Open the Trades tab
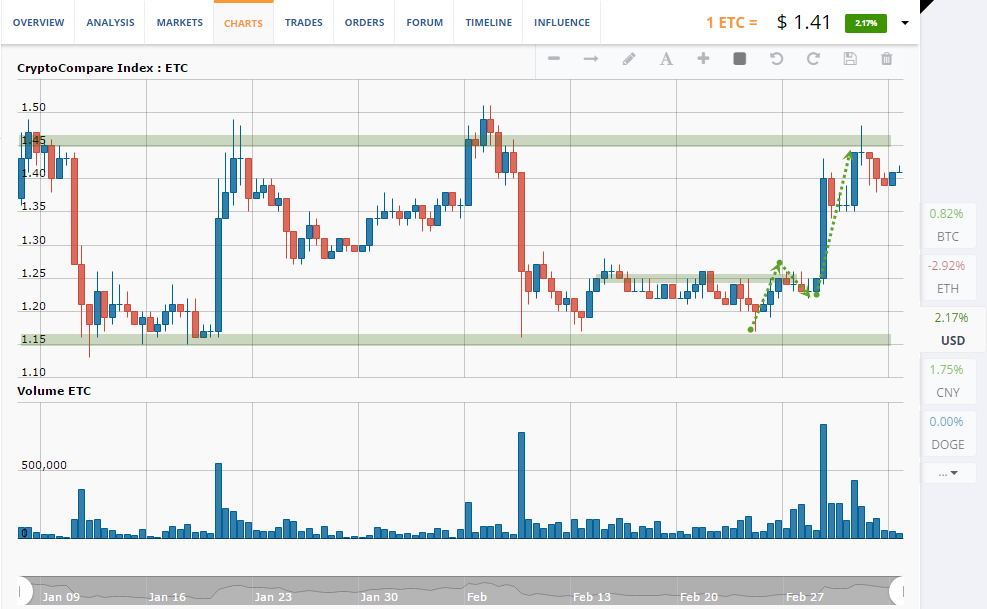The width and height of the screenshot is (987, 609). click(303, 23)
